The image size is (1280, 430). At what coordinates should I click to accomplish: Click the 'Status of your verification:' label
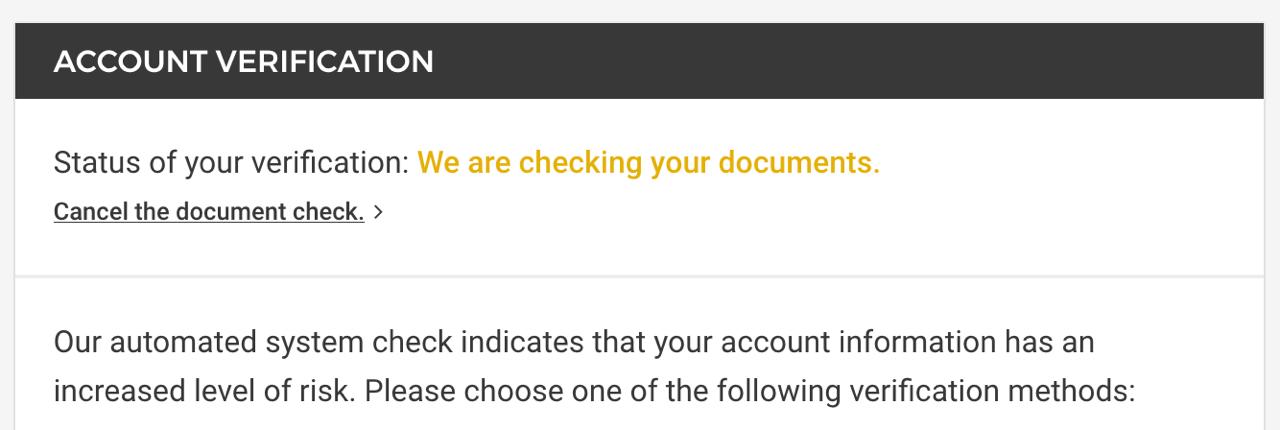pos(231,162)
